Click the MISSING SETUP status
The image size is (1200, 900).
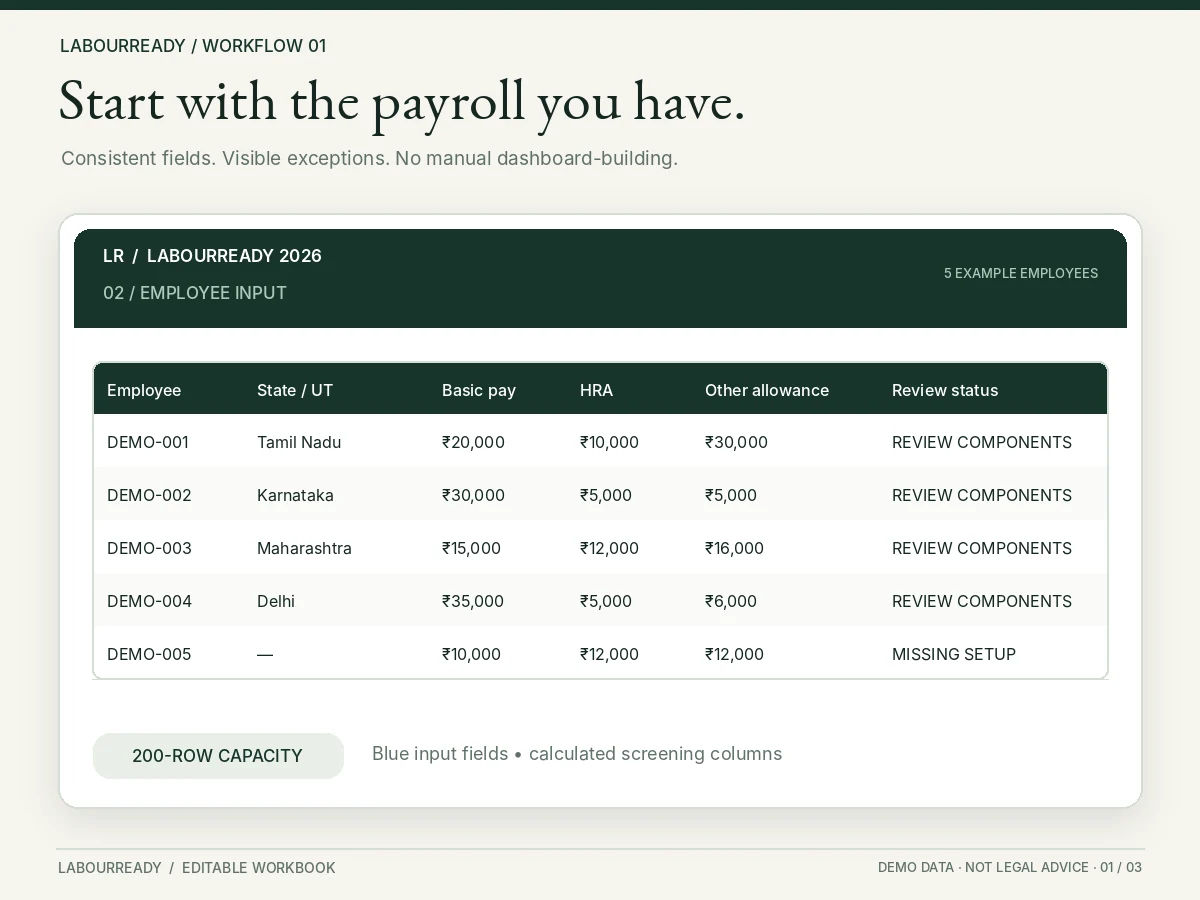tap(954, 654)
